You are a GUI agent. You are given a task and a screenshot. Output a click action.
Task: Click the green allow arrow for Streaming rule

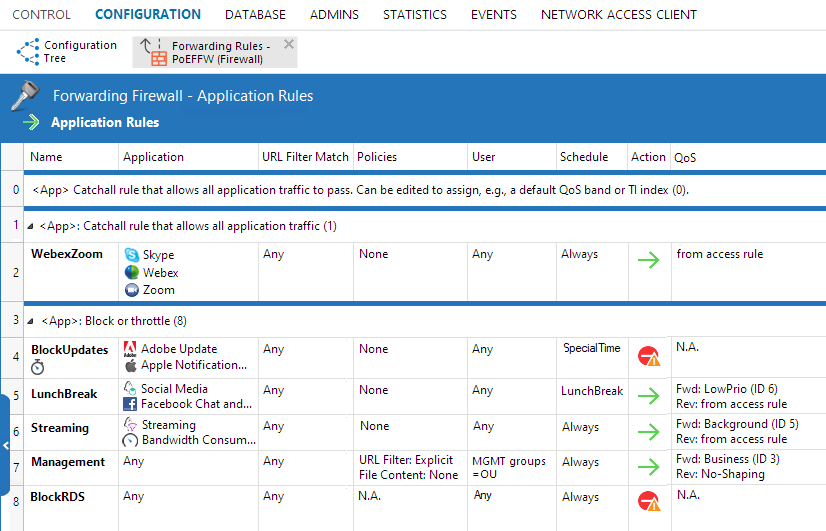649,432
